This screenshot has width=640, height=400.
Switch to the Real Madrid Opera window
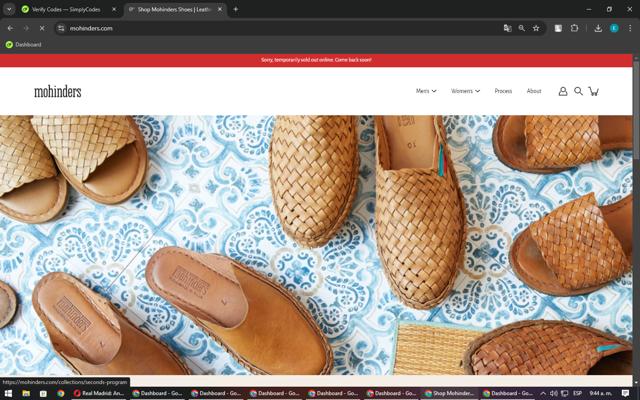99,393
